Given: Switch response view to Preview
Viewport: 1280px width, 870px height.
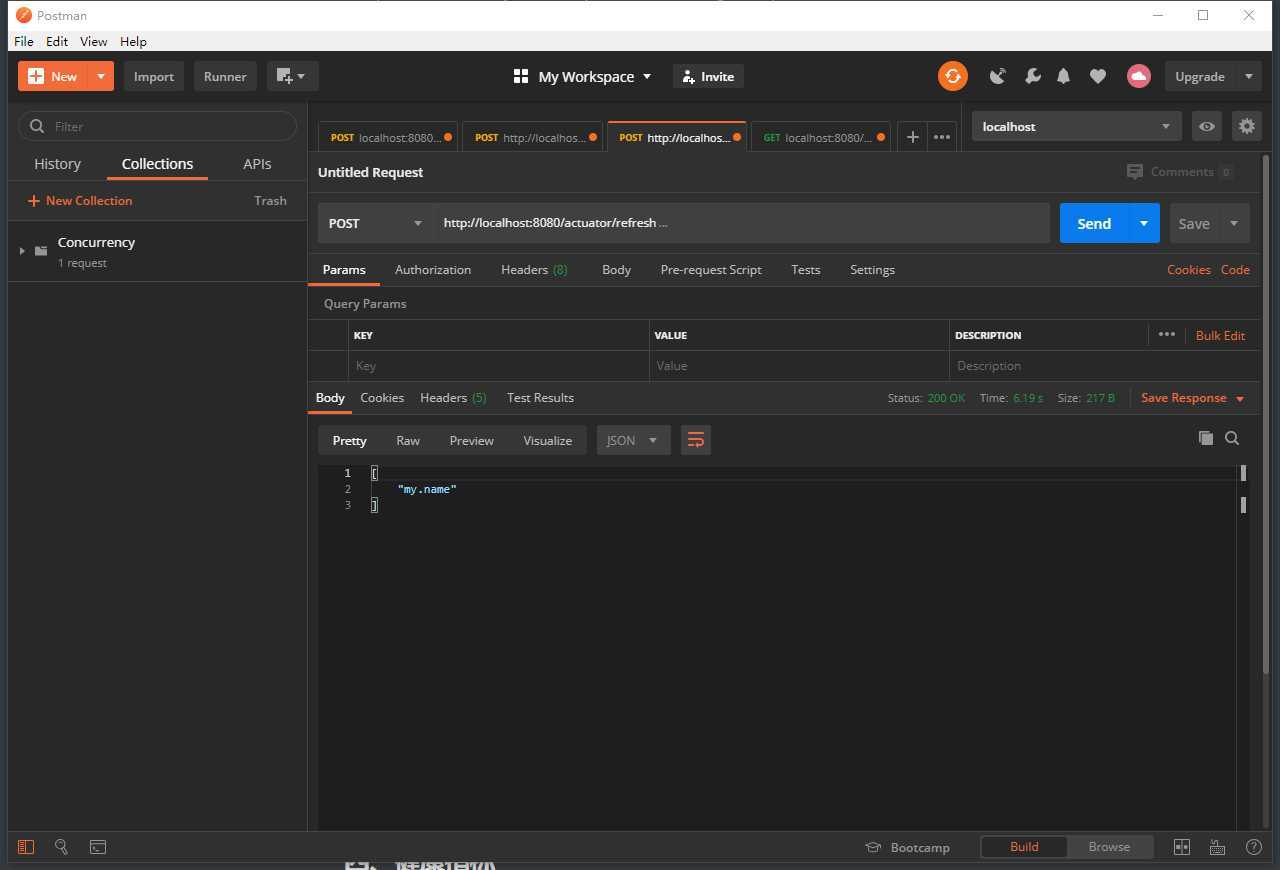Looking at the screenshot, I should 471,440.
